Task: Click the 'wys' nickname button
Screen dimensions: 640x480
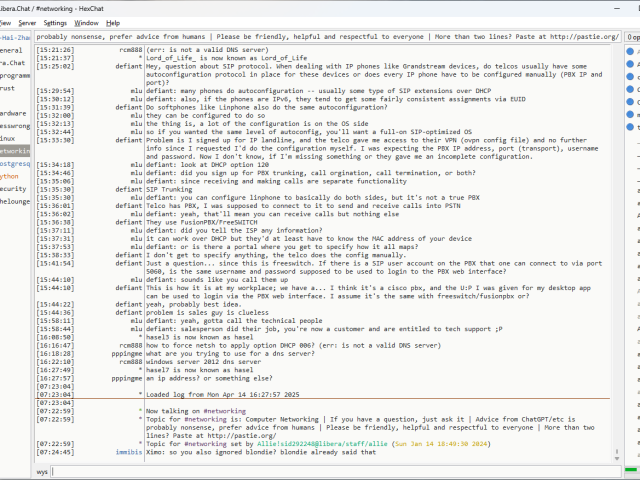Action: 42,470
